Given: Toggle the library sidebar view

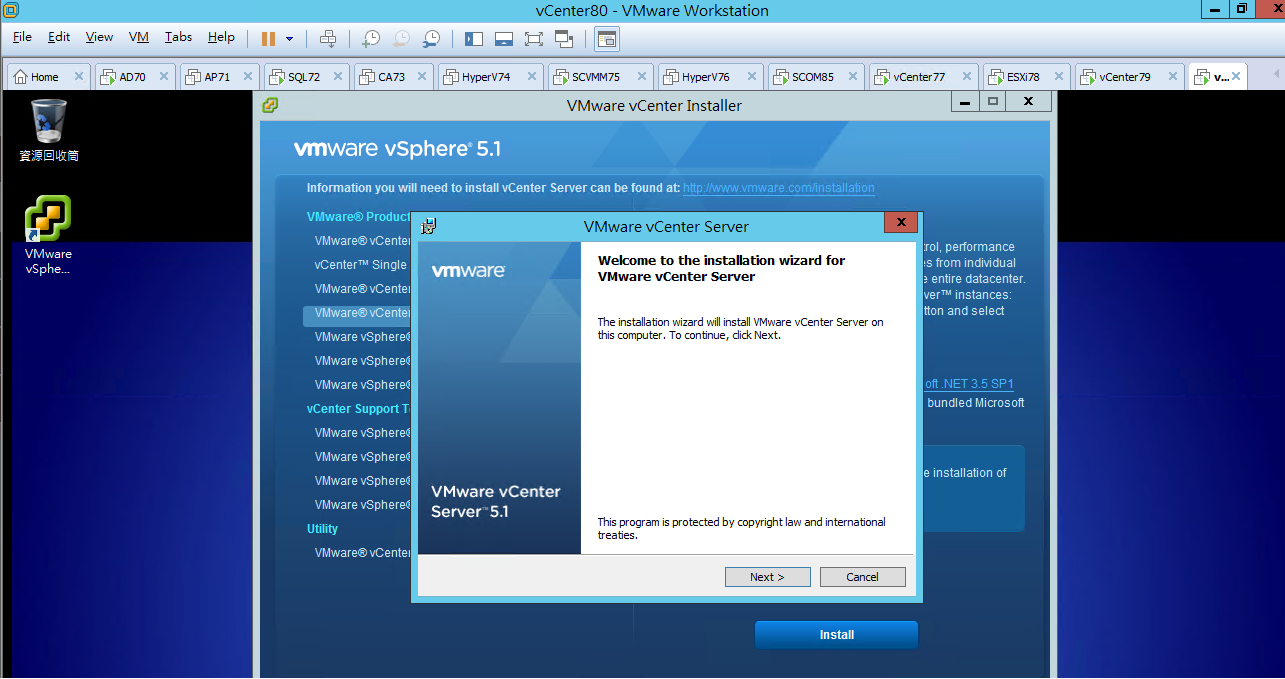Looking at the screenshot, I should [x=474, y=38].
